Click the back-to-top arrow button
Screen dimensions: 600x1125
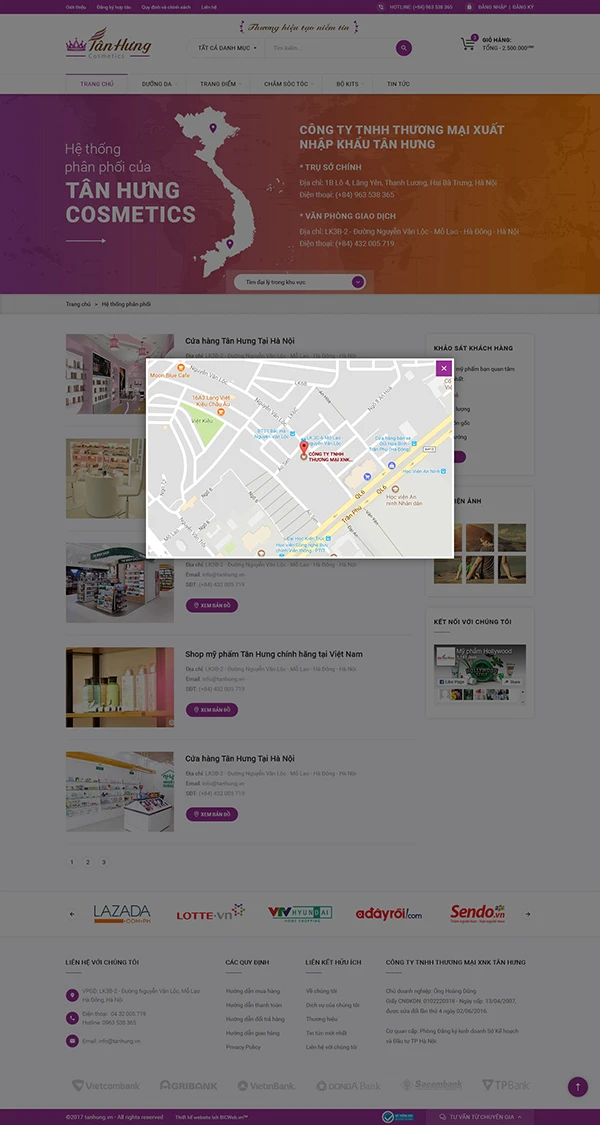(x=578, y=1087)
